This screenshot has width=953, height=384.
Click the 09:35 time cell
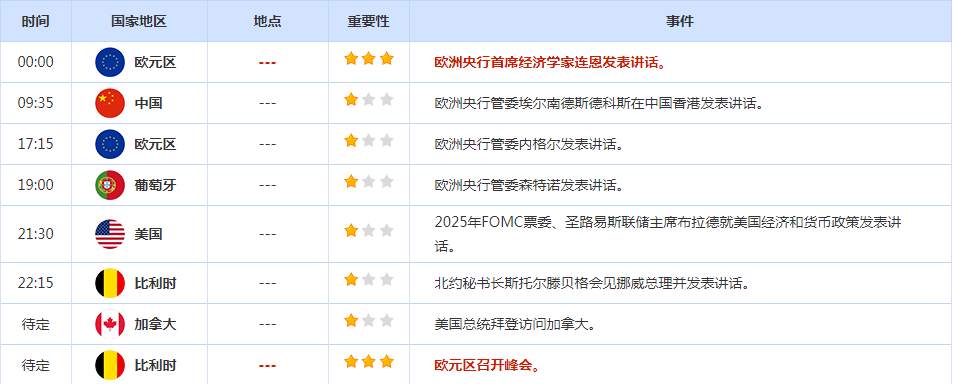pos(35,103)
